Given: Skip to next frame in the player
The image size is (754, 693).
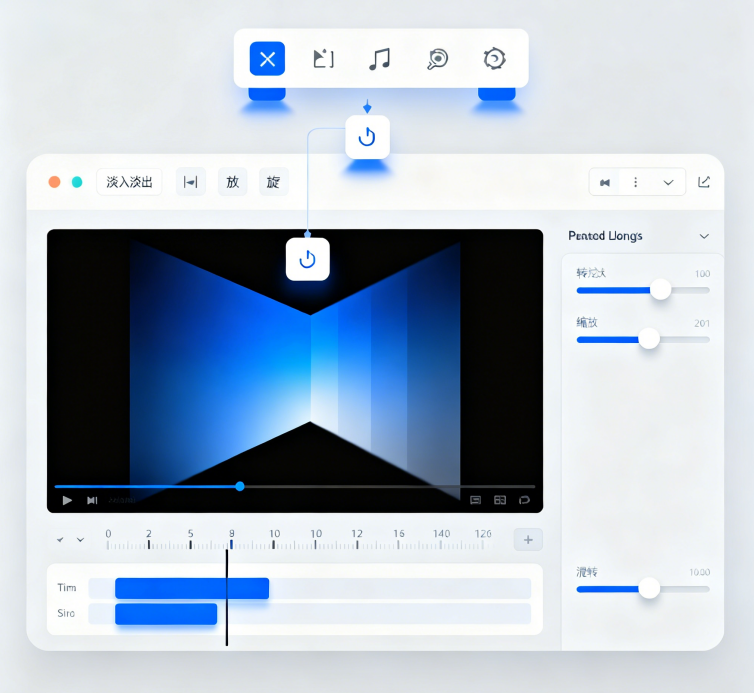Looking at the screenshot, I should pos(92,500).
